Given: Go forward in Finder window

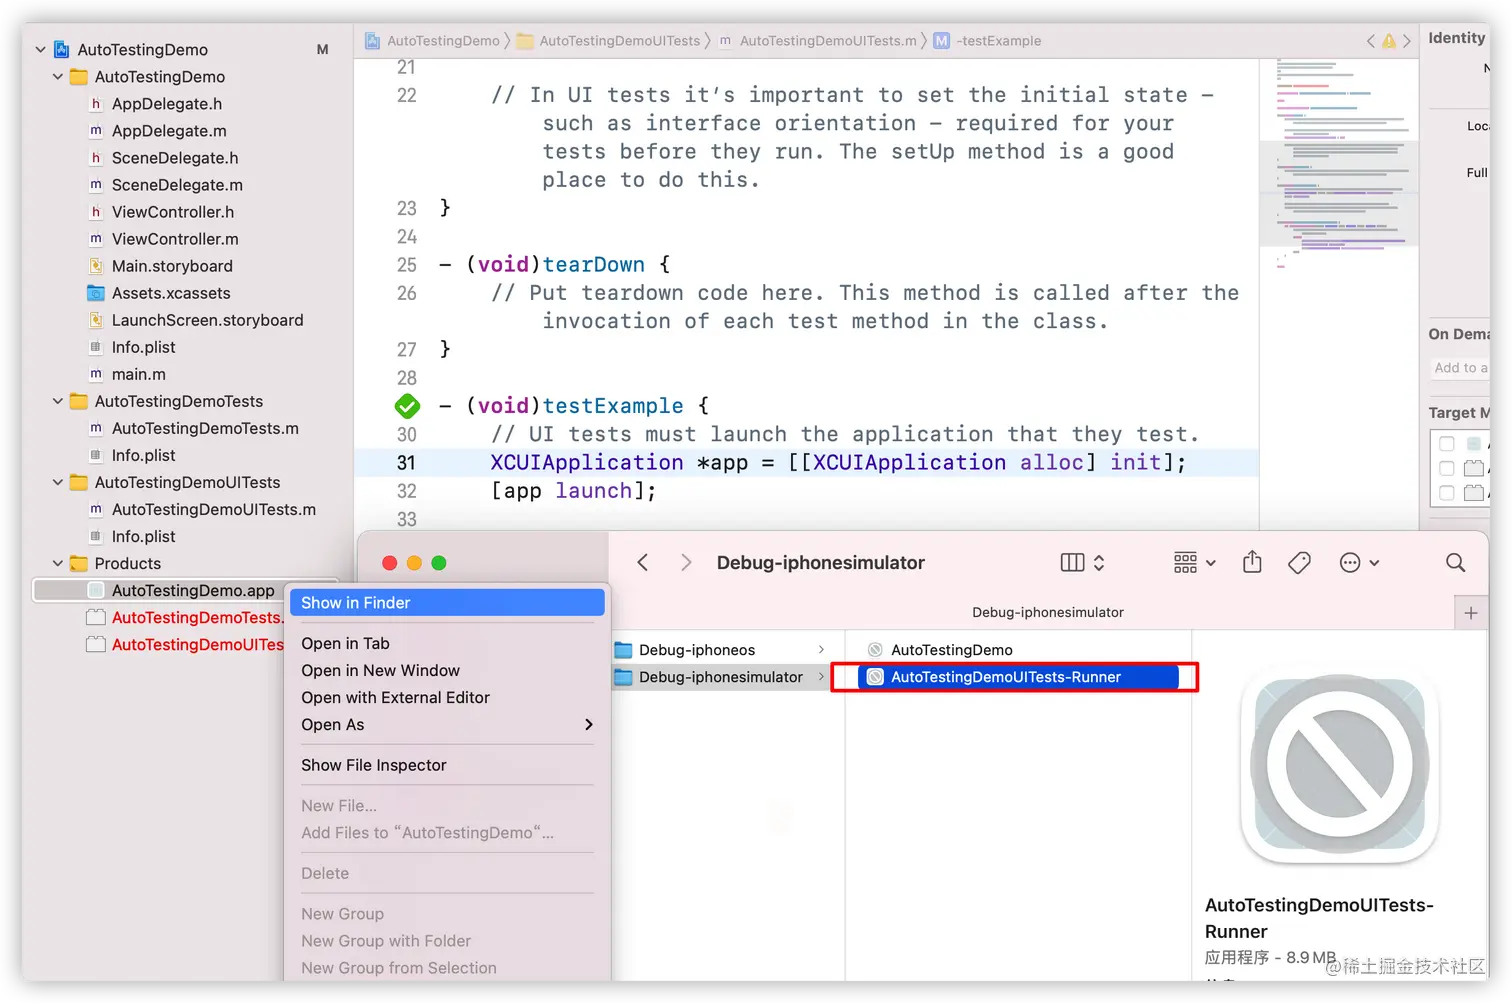Looking at the screenshot, I should 686,563.
